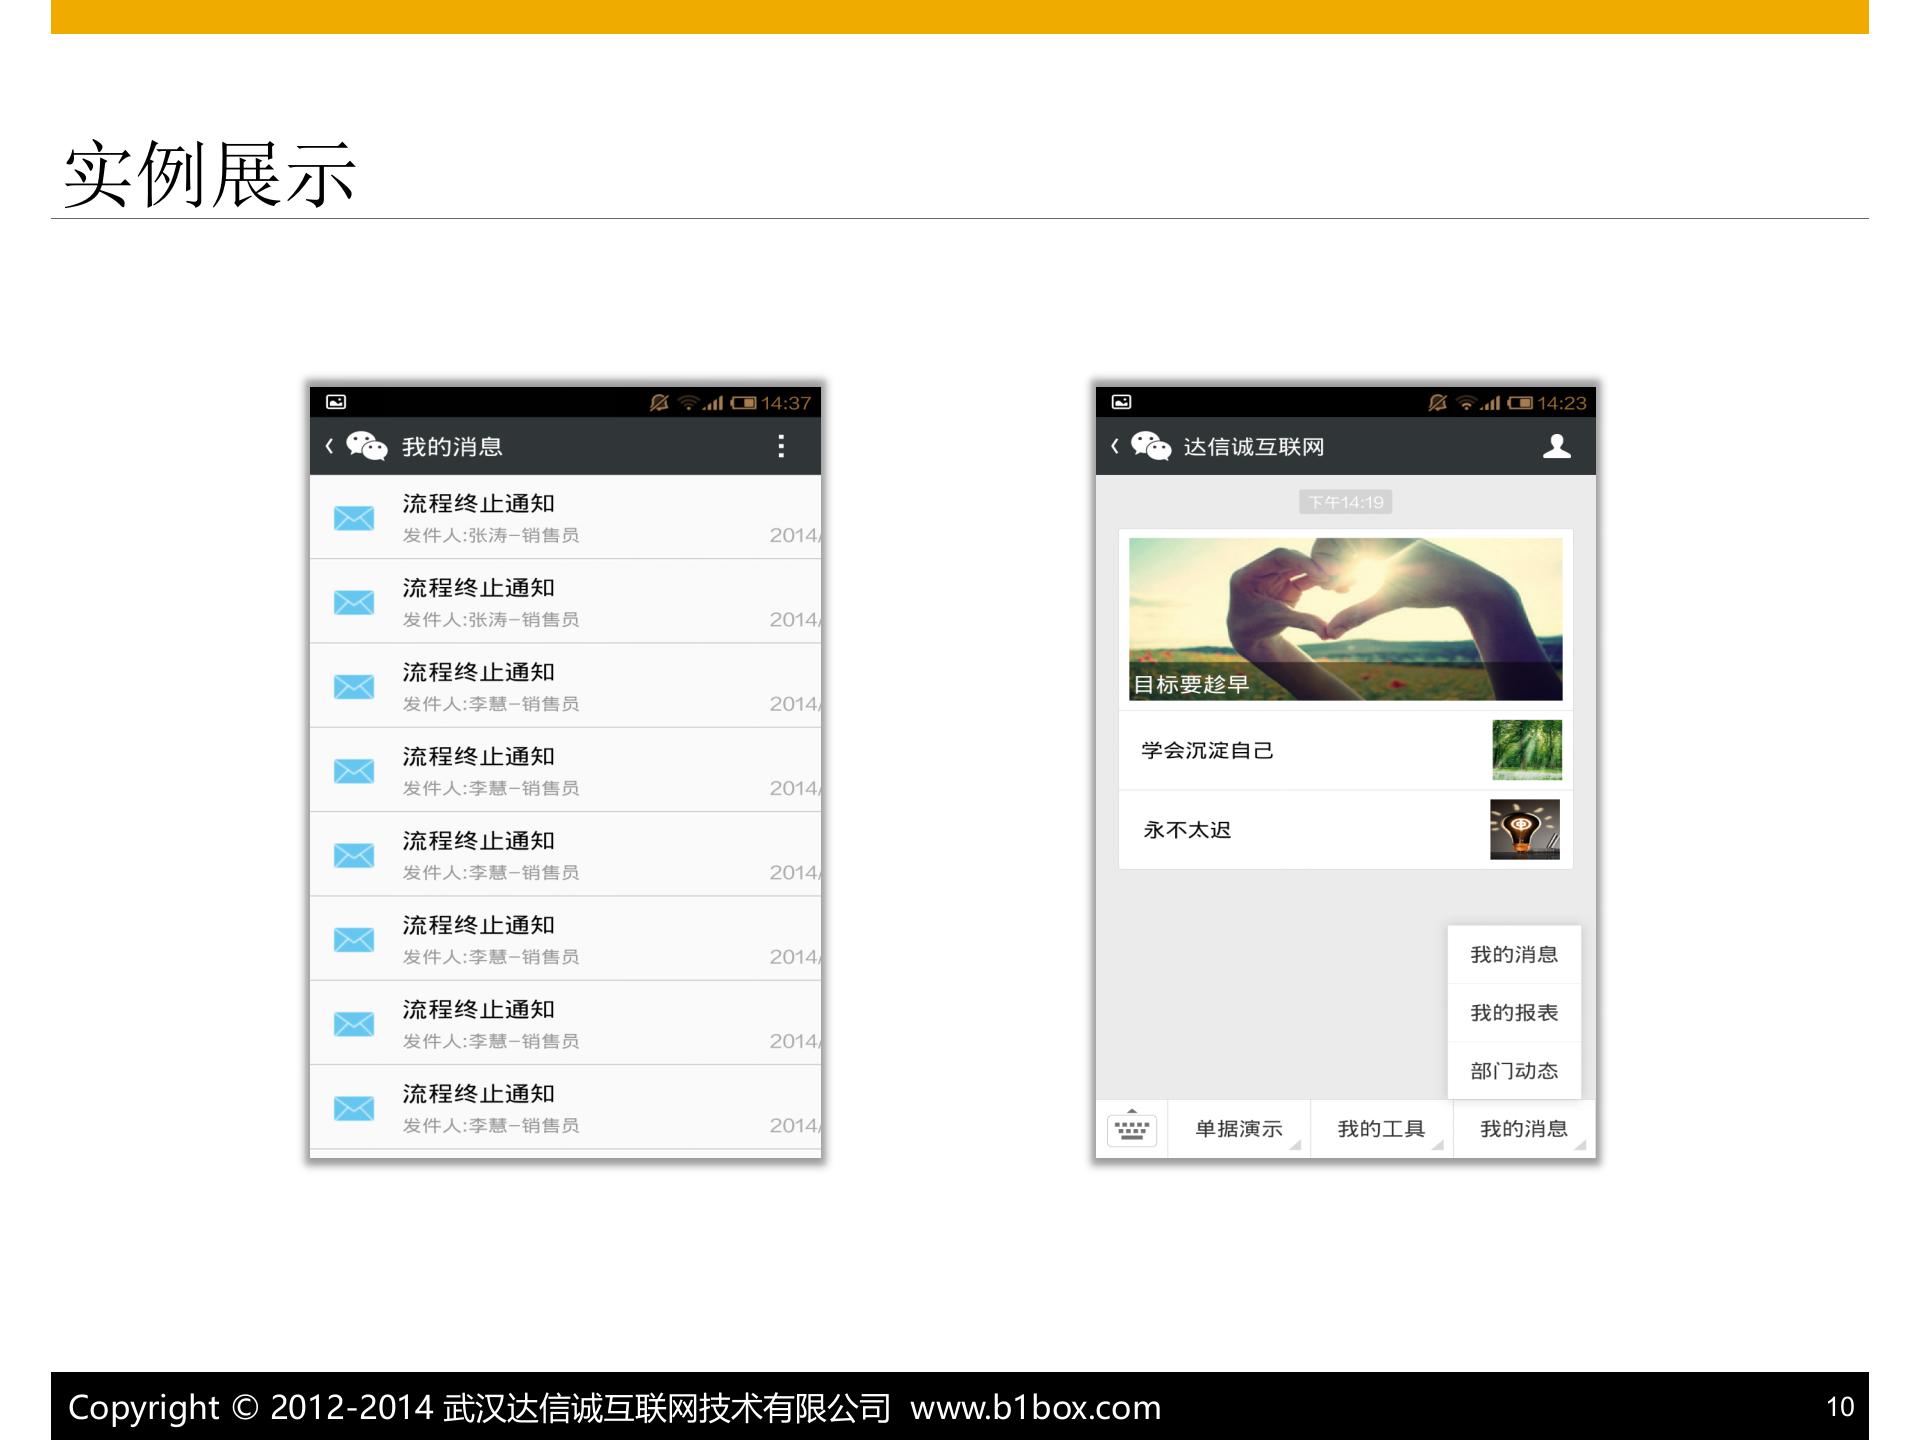The image size is (1920, 1440).
Task: Tap the envelope toggle on last message row
Action: click(x=354, y=1108)
